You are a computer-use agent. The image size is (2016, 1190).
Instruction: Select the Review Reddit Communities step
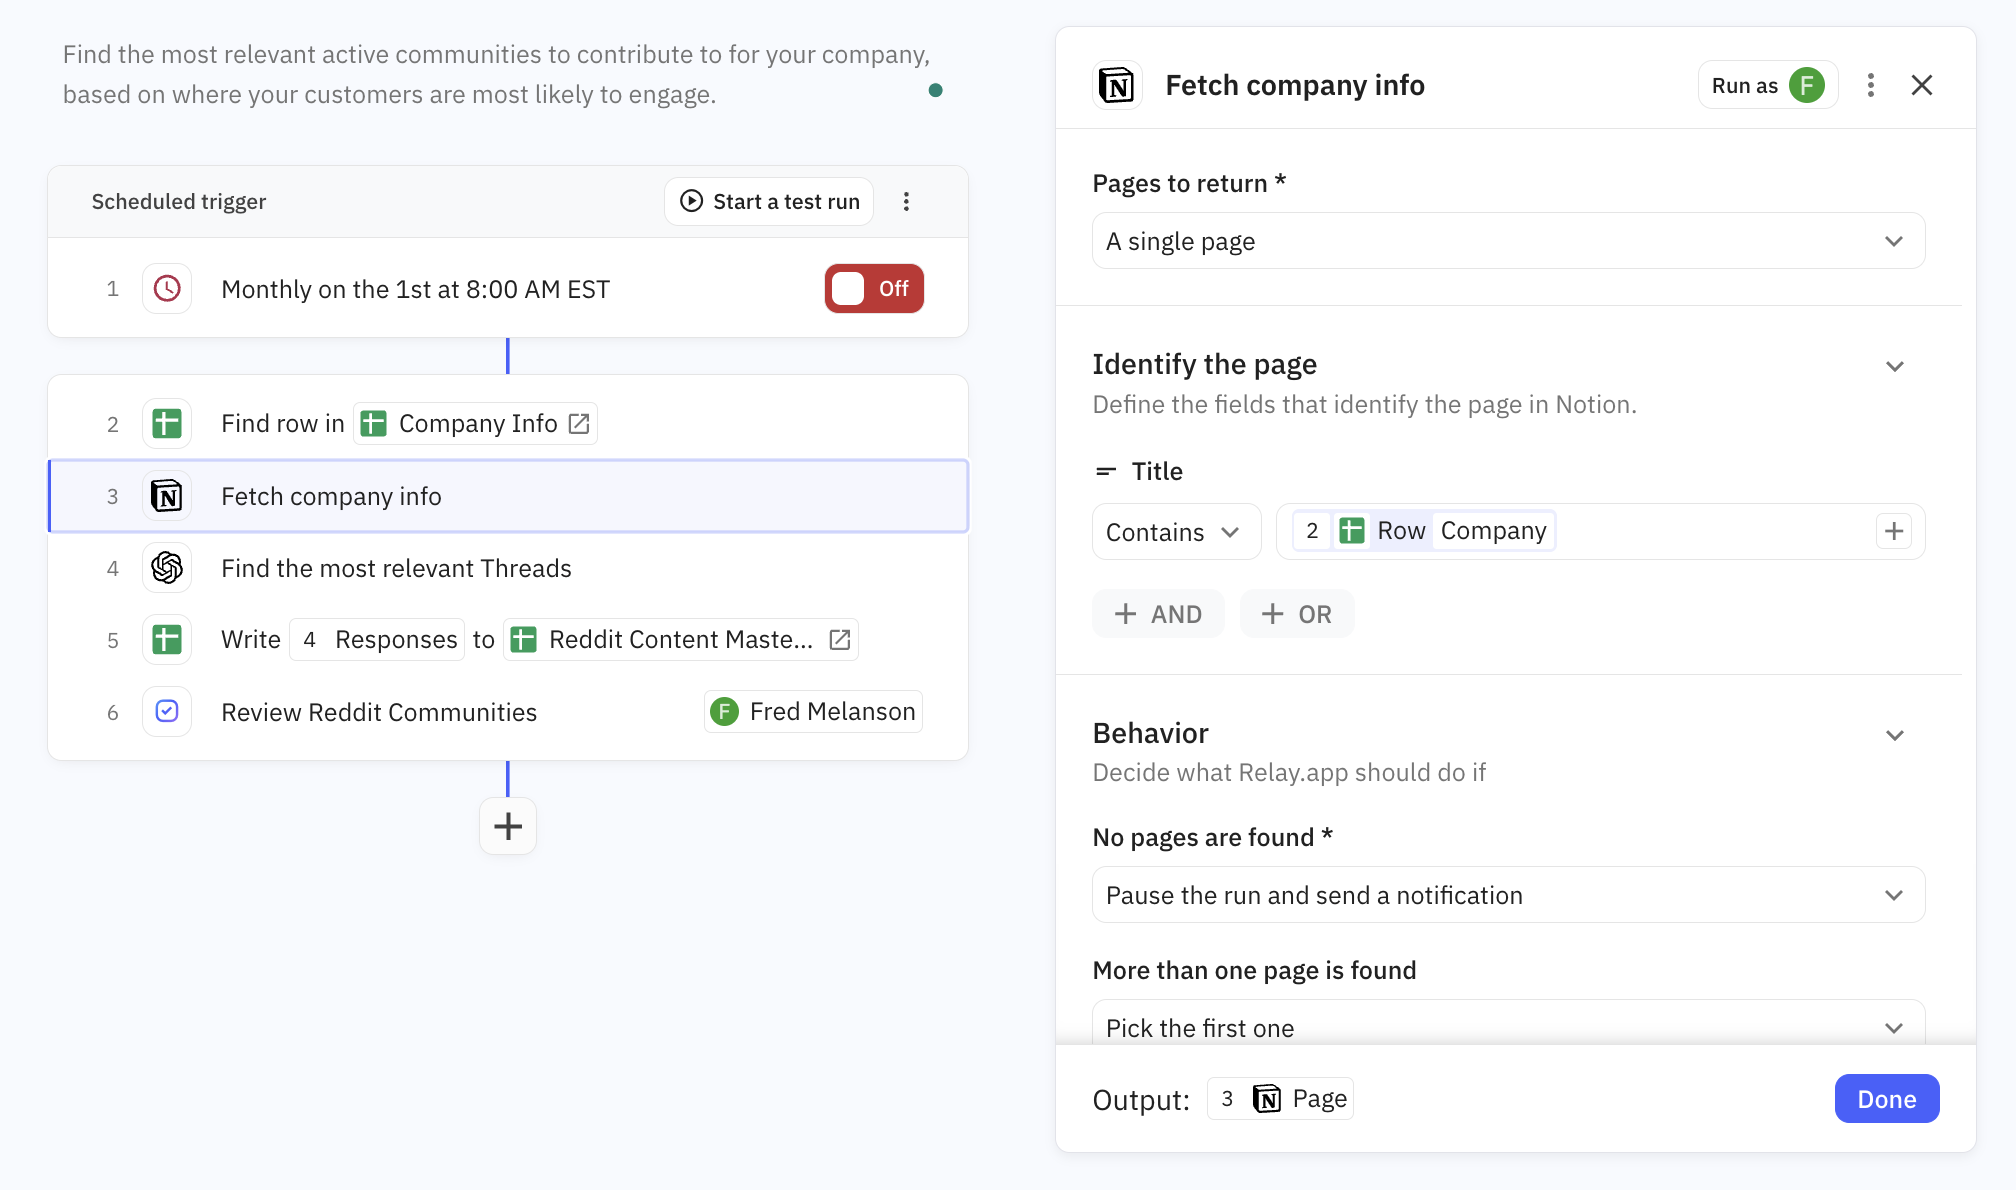379,712
